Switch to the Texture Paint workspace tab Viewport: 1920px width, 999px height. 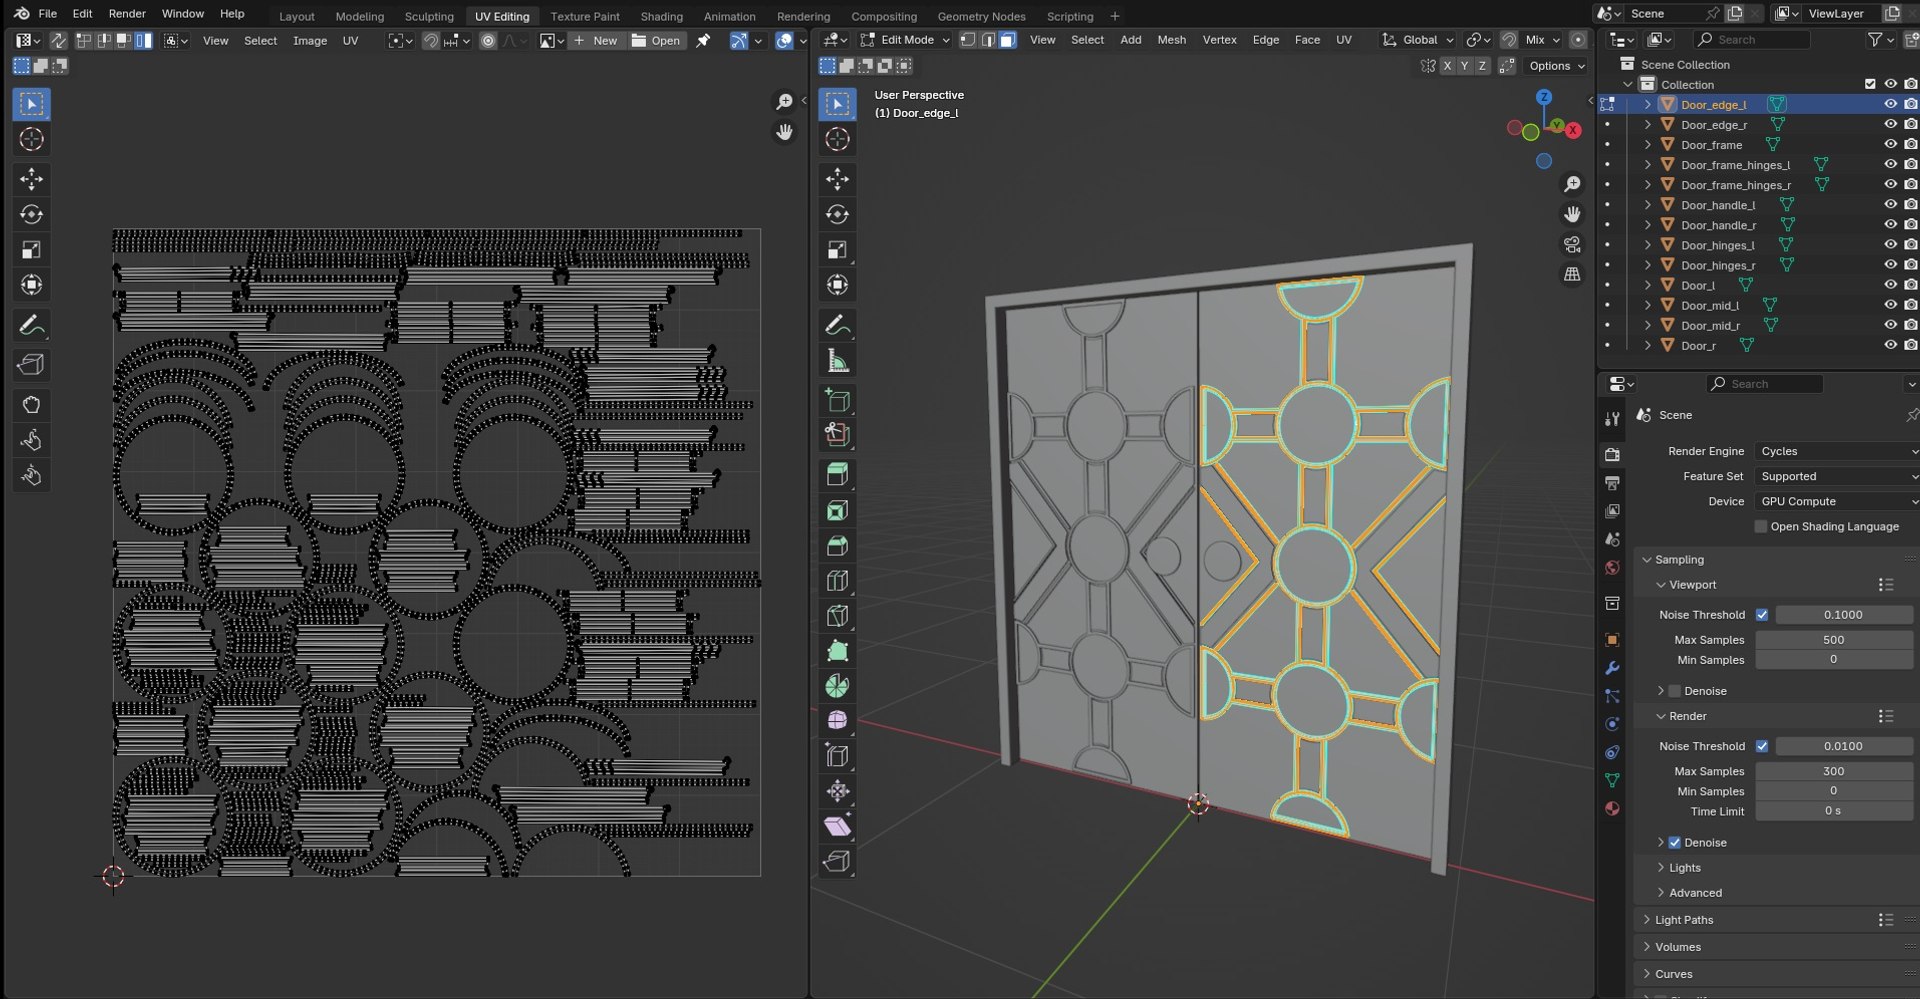[x=585, y=16]
